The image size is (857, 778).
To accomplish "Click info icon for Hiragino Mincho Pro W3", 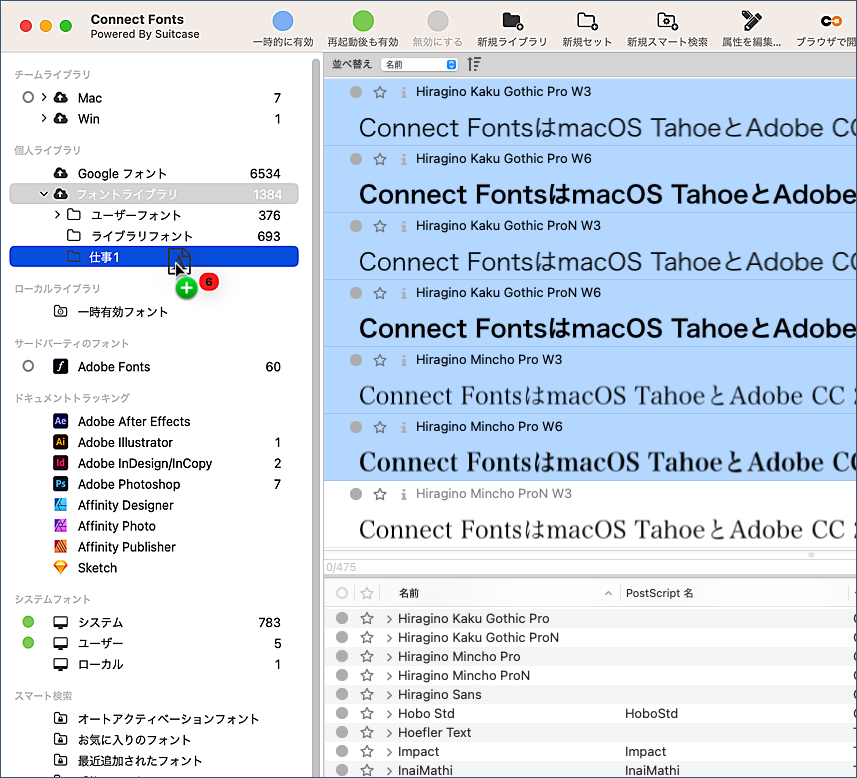I will (403, 360).
